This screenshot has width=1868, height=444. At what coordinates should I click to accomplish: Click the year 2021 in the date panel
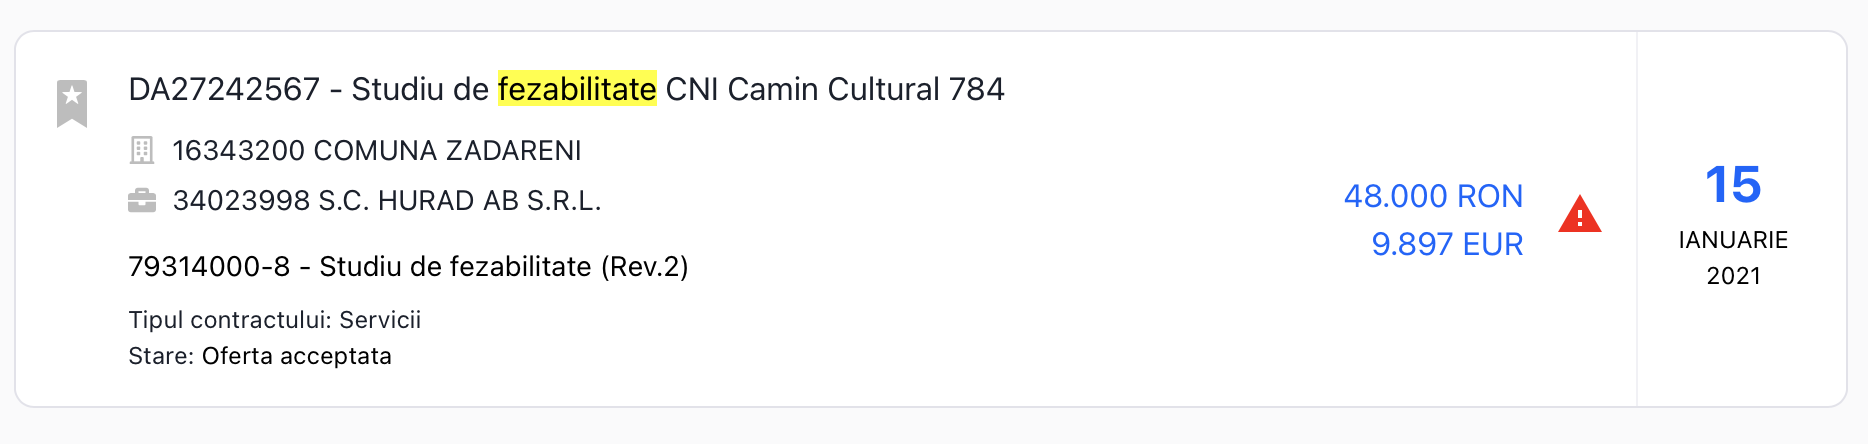(x=1732, y=276)
